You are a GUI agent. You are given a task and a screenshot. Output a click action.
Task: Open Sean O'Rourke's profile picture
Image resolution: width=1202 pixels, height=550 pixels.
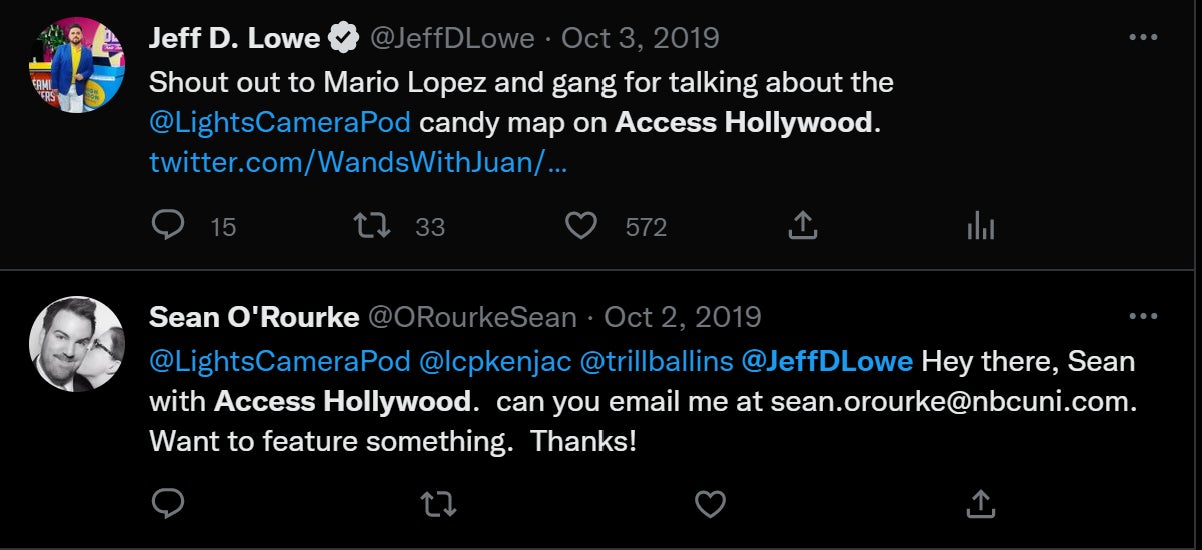tap(77, 343)
